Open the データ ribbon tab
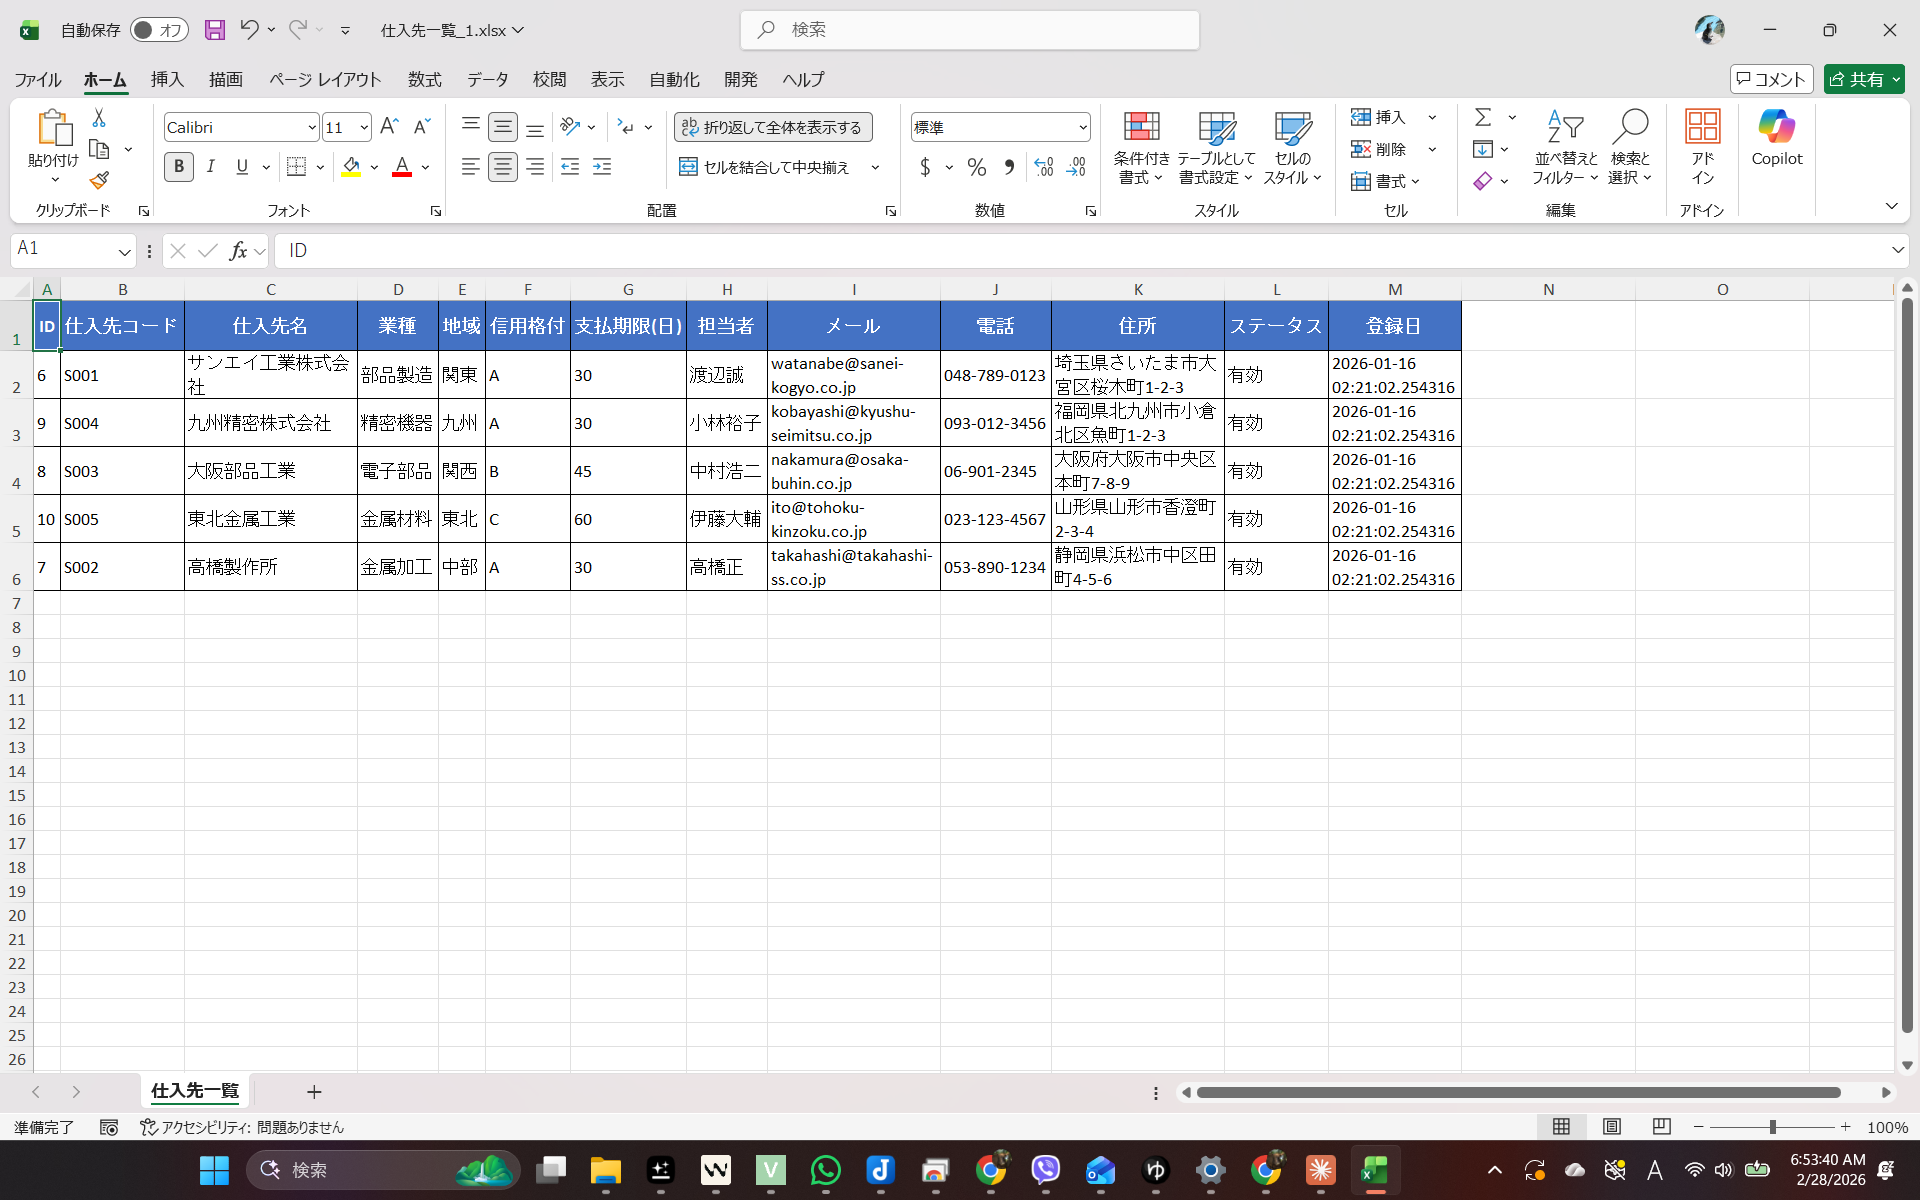 (x=487, y=79)
